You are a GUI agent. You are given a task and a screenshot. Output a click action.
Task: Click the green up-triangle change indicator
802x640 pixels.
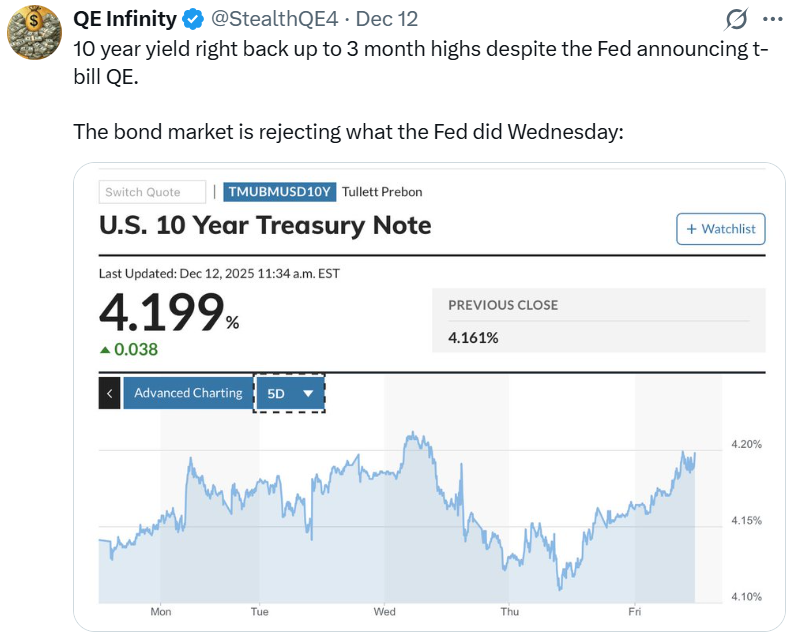(104, 349)
